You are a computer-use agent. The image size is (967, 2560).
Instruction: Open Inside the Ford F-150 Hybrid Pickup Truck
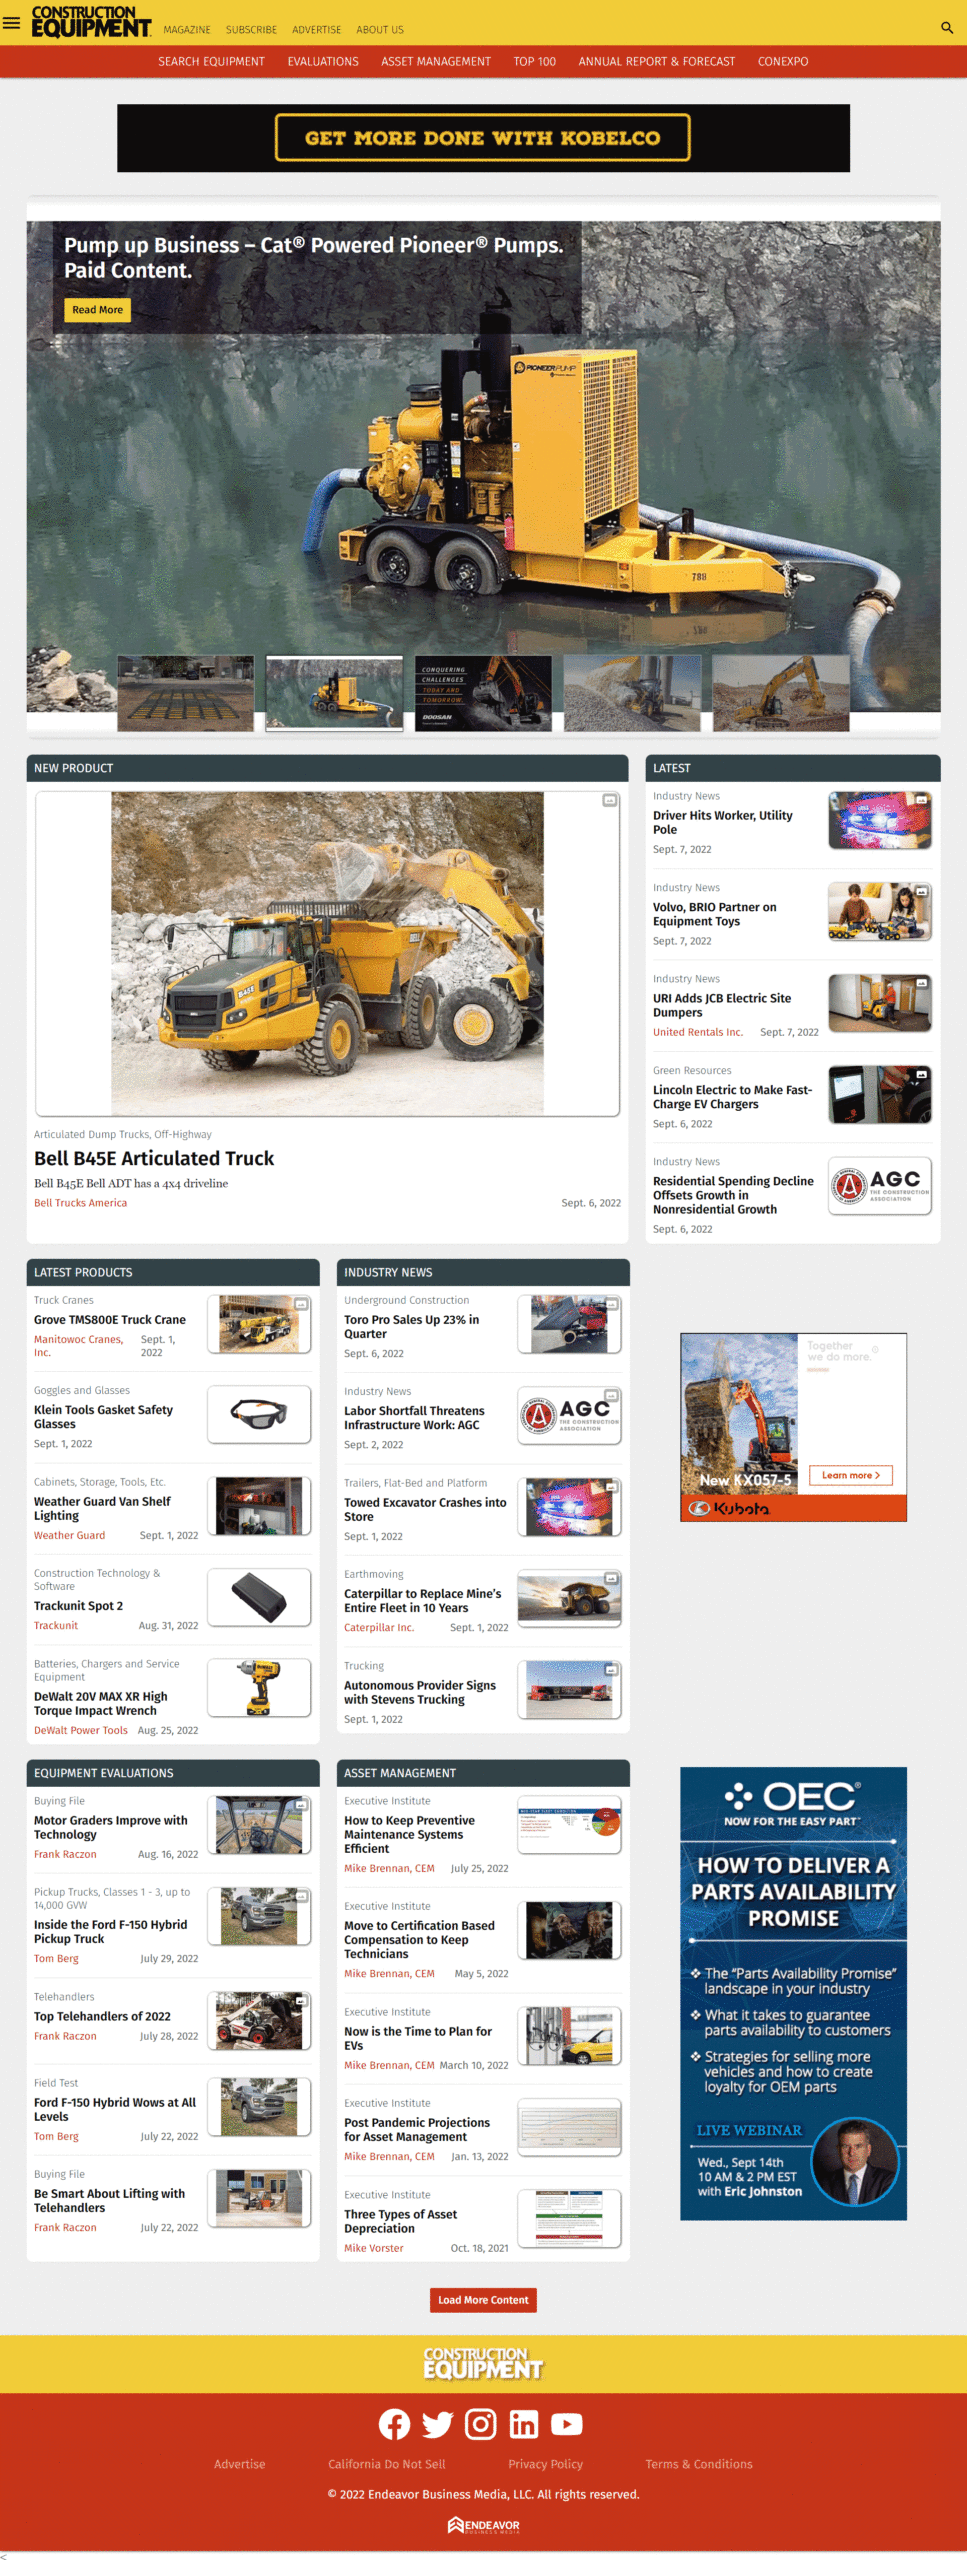coord(111,1931)
